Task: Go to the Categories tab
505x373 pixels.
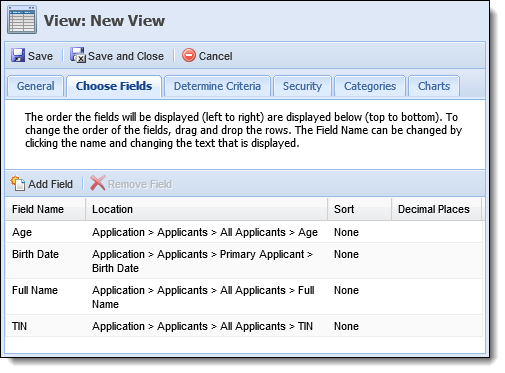Action: pos(370,86)
